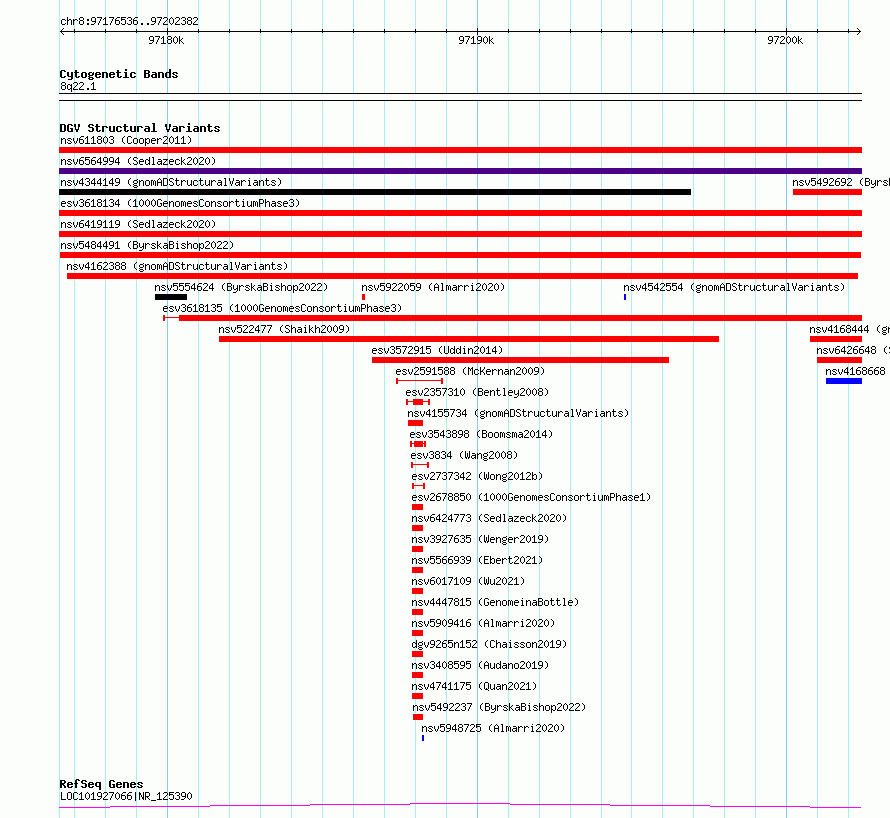The image size is (890, 818).
Task: Select the DGV Structural Variants track title
Action: click(140, 128)
